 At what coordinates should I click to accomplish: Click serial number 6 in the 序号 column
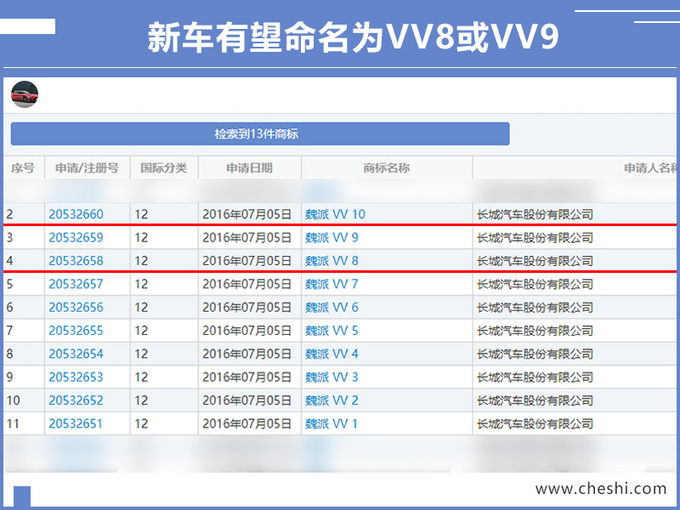point(10,307)
